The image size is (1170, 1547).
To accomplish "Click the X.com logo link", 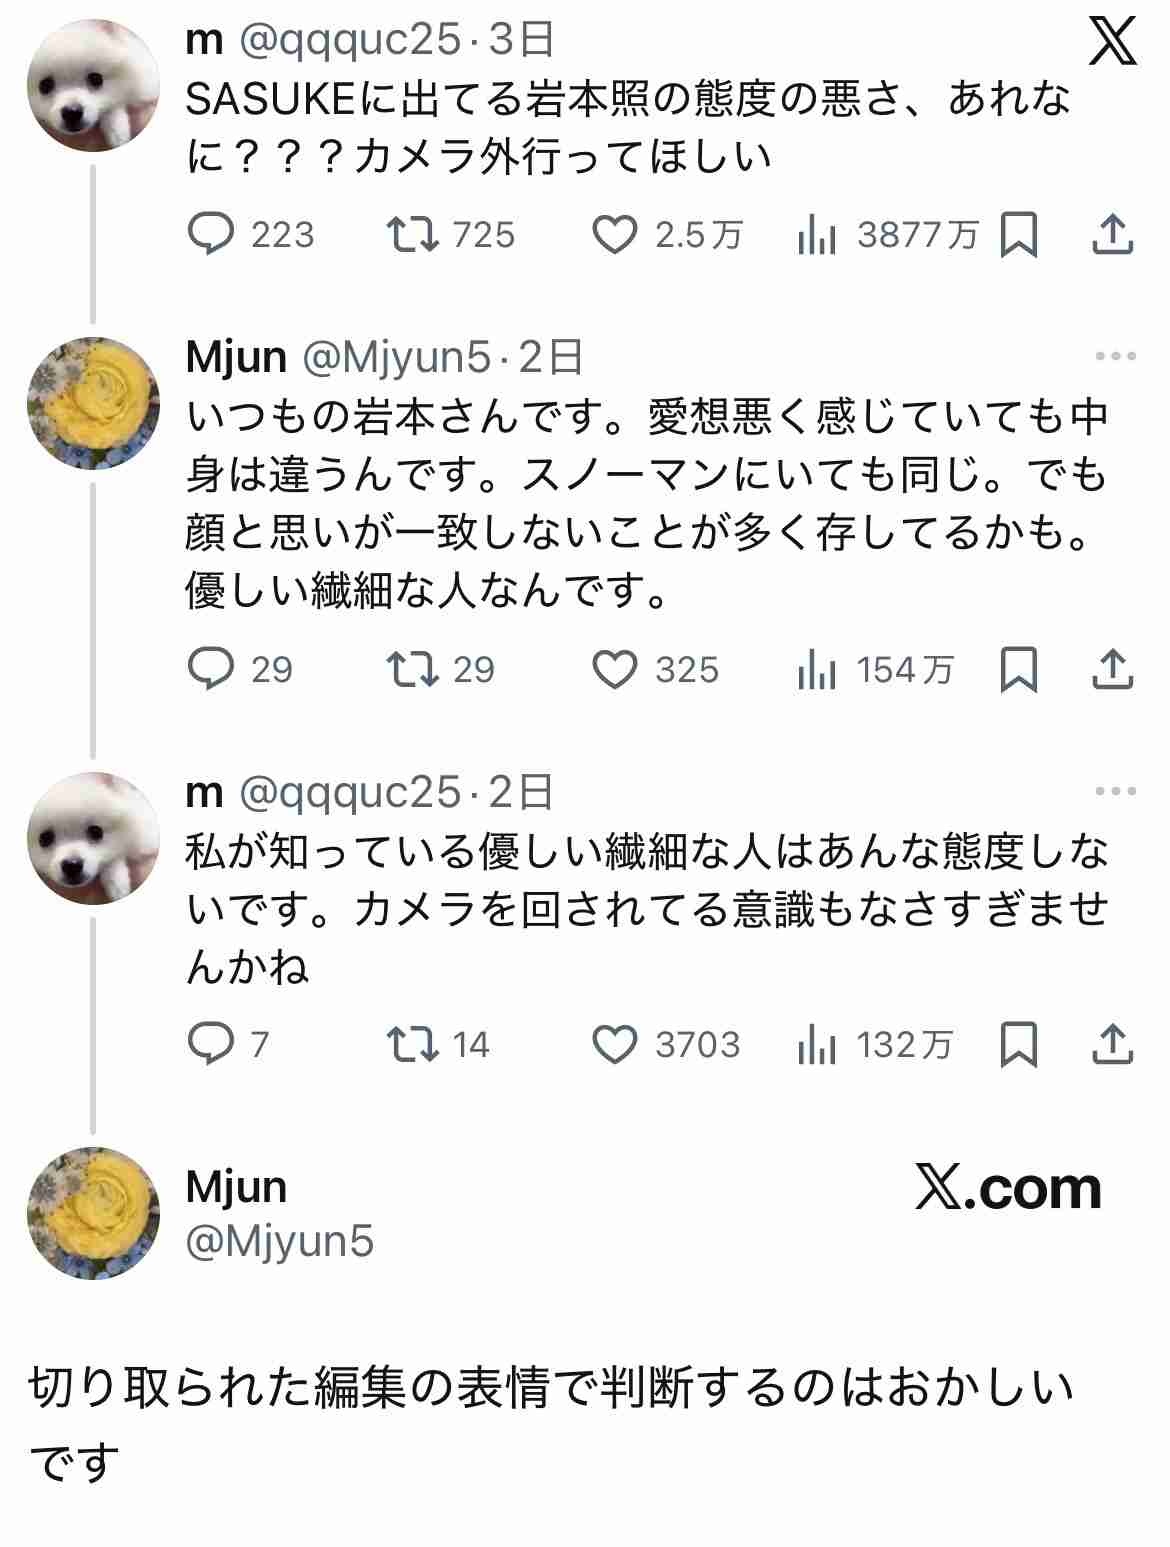I will tap(1008, 1188).
